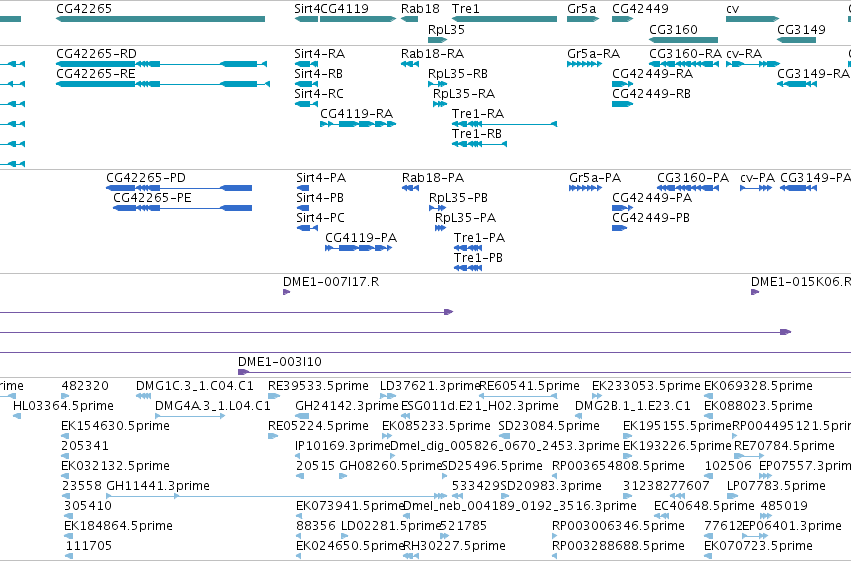Select EST EK154630.5prime
The width and height of the screenshot is (851, 561).
pyautogui.click(x=65, y=436)
